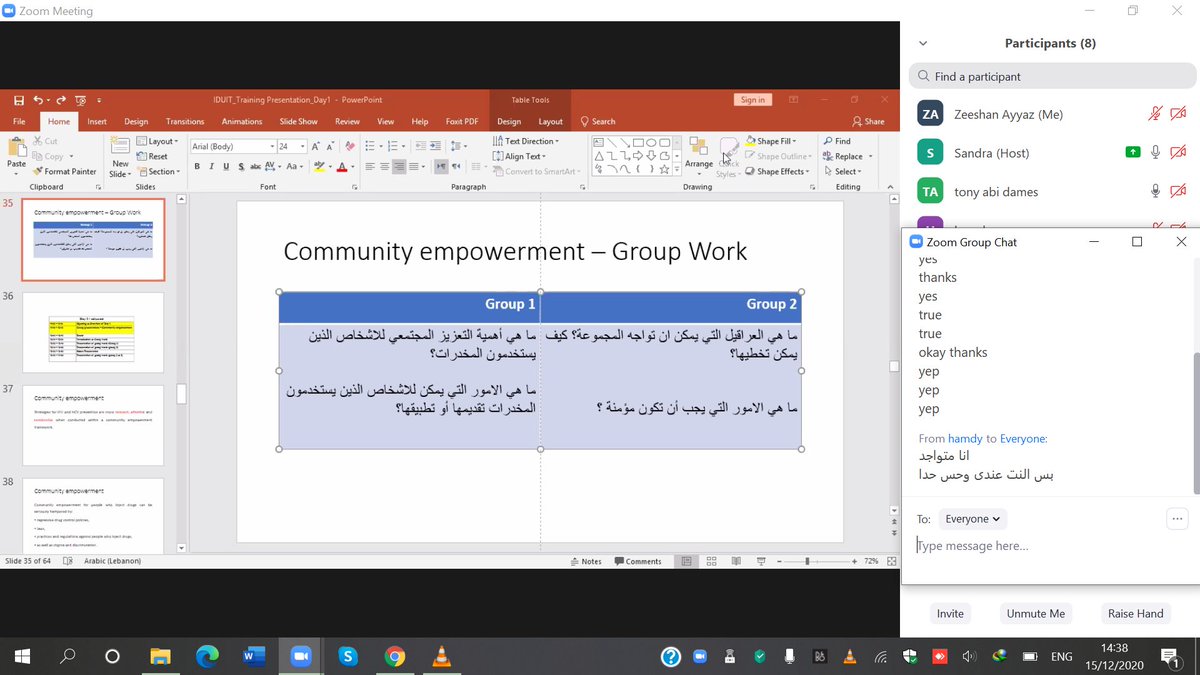
Task: Redo the action in PowerPoint
Action: (62, 100)
